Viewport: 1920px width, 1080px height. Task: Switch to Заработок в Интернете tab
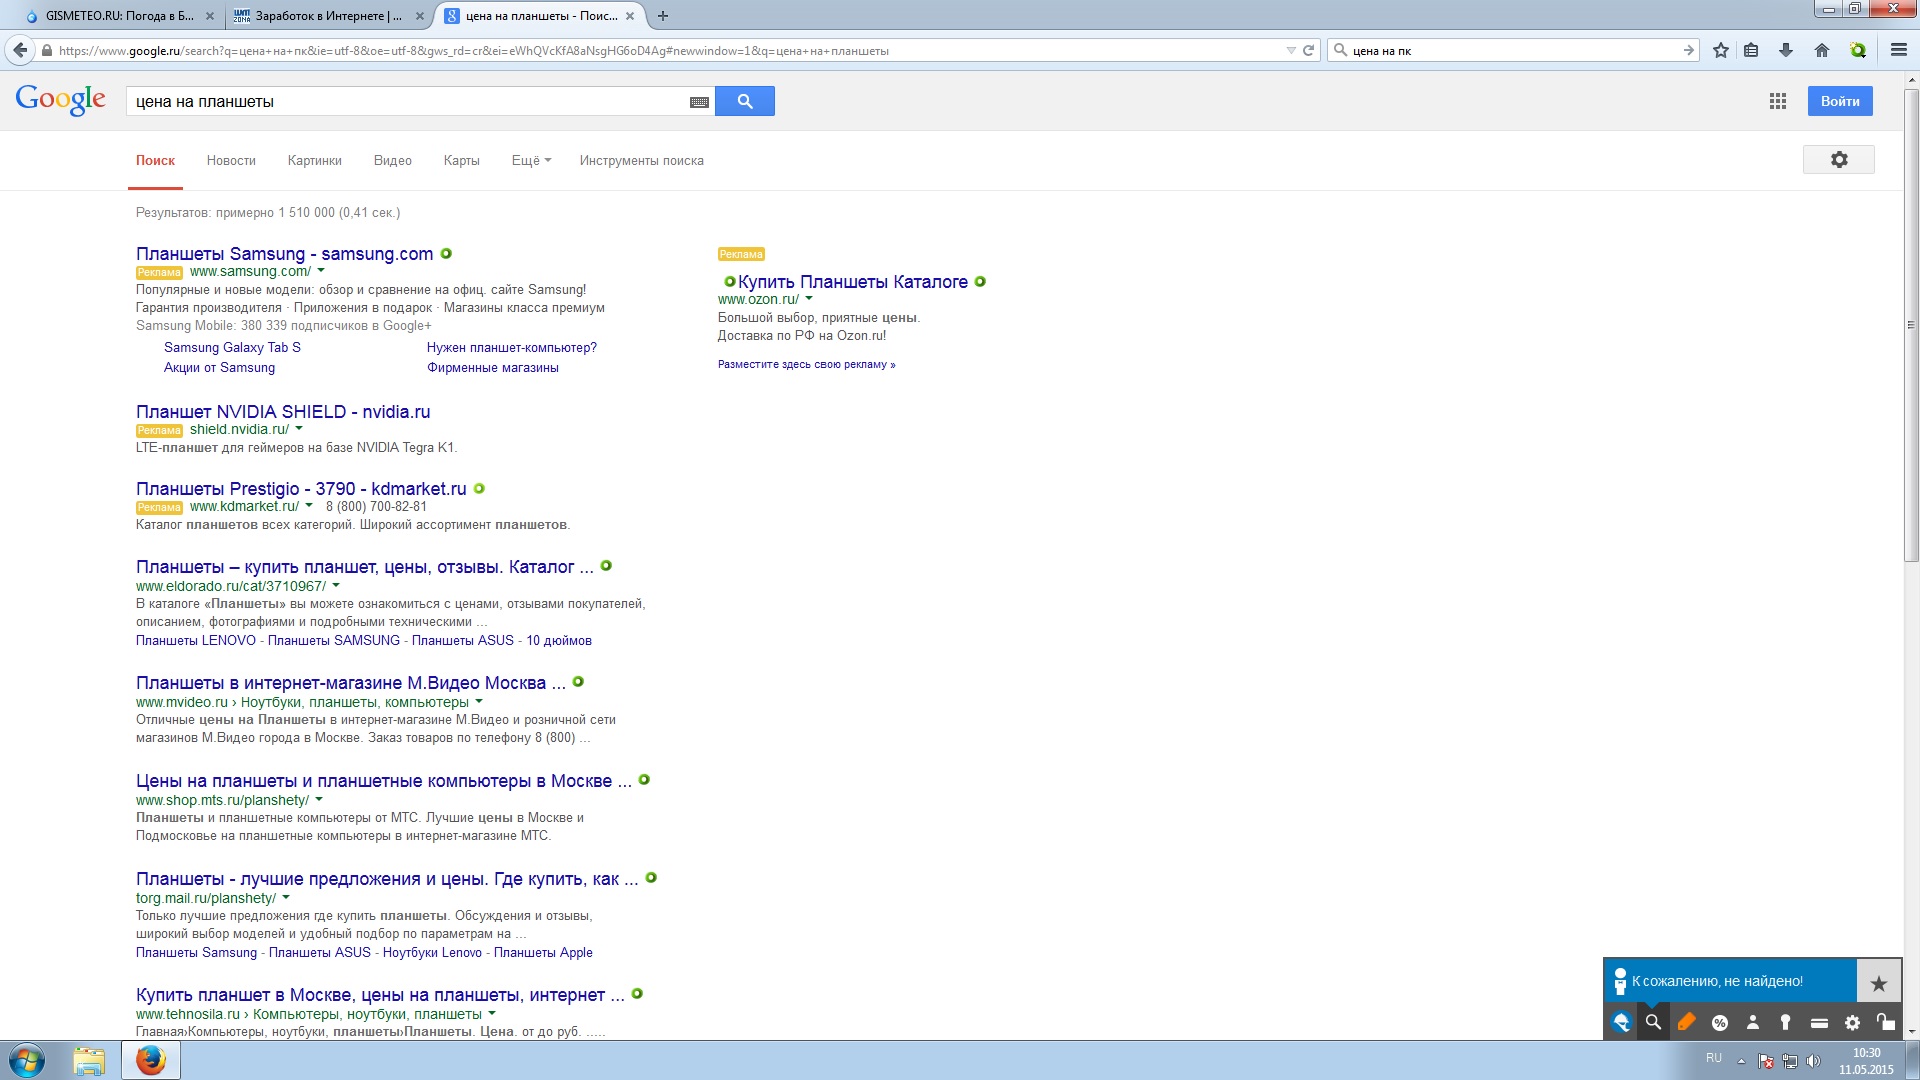(328, 16)
